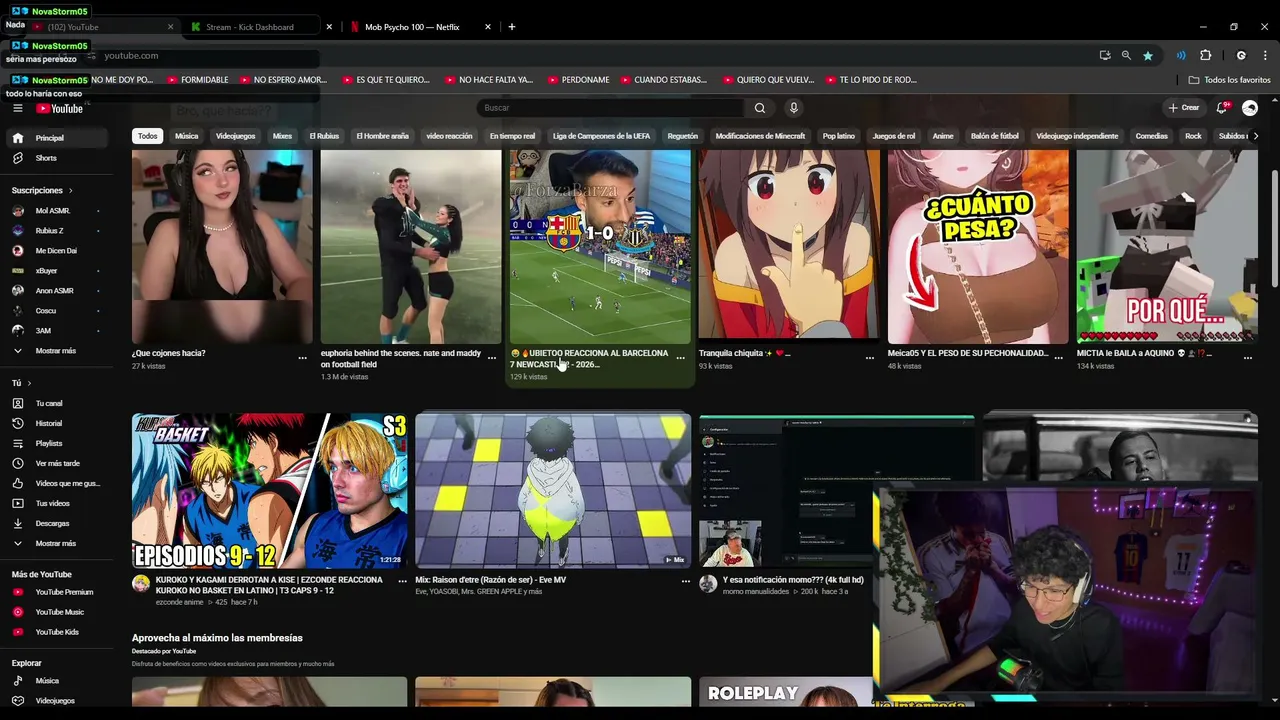Select the Anime filter chip
This screenshot has height=720, width=1280.
click(943, 136)
